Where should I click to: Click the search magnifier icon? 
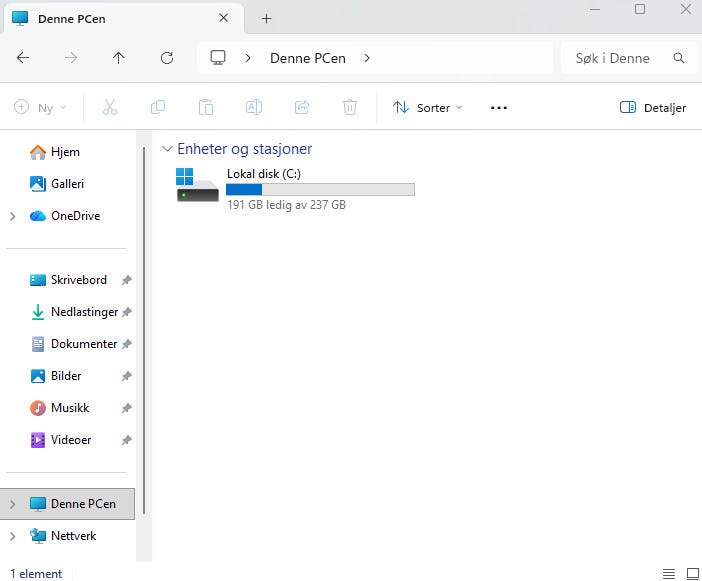pyautogui.click(x=679, y=58)
